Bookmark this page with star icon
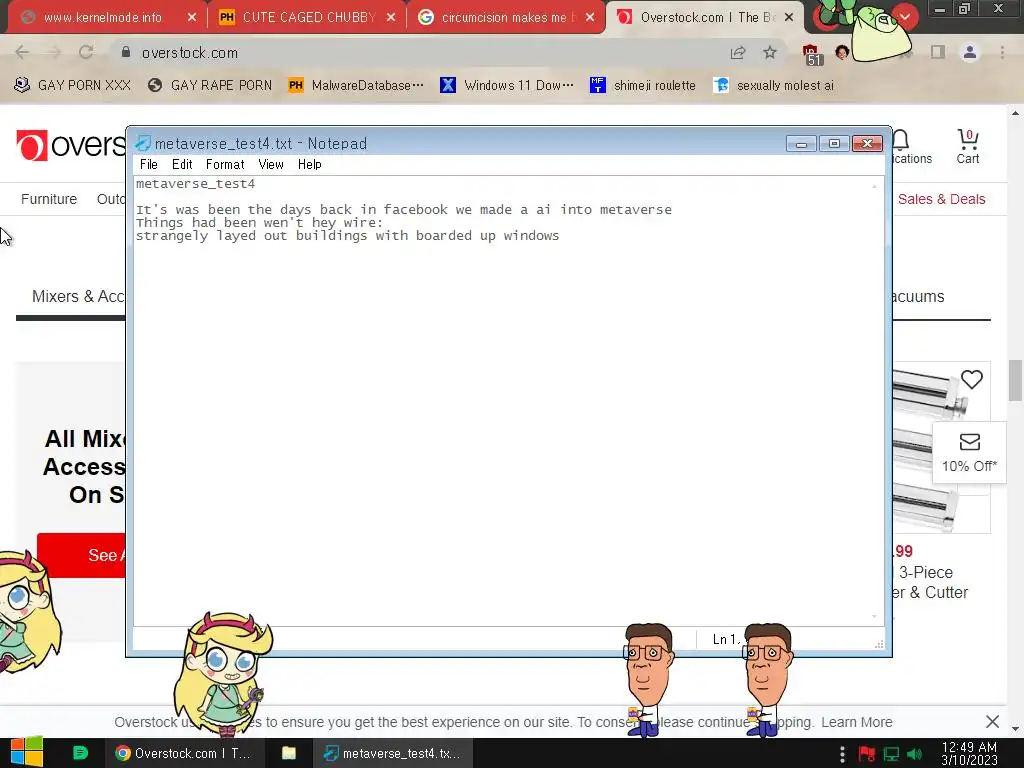The image size is (1024, 768). (770, 53)
